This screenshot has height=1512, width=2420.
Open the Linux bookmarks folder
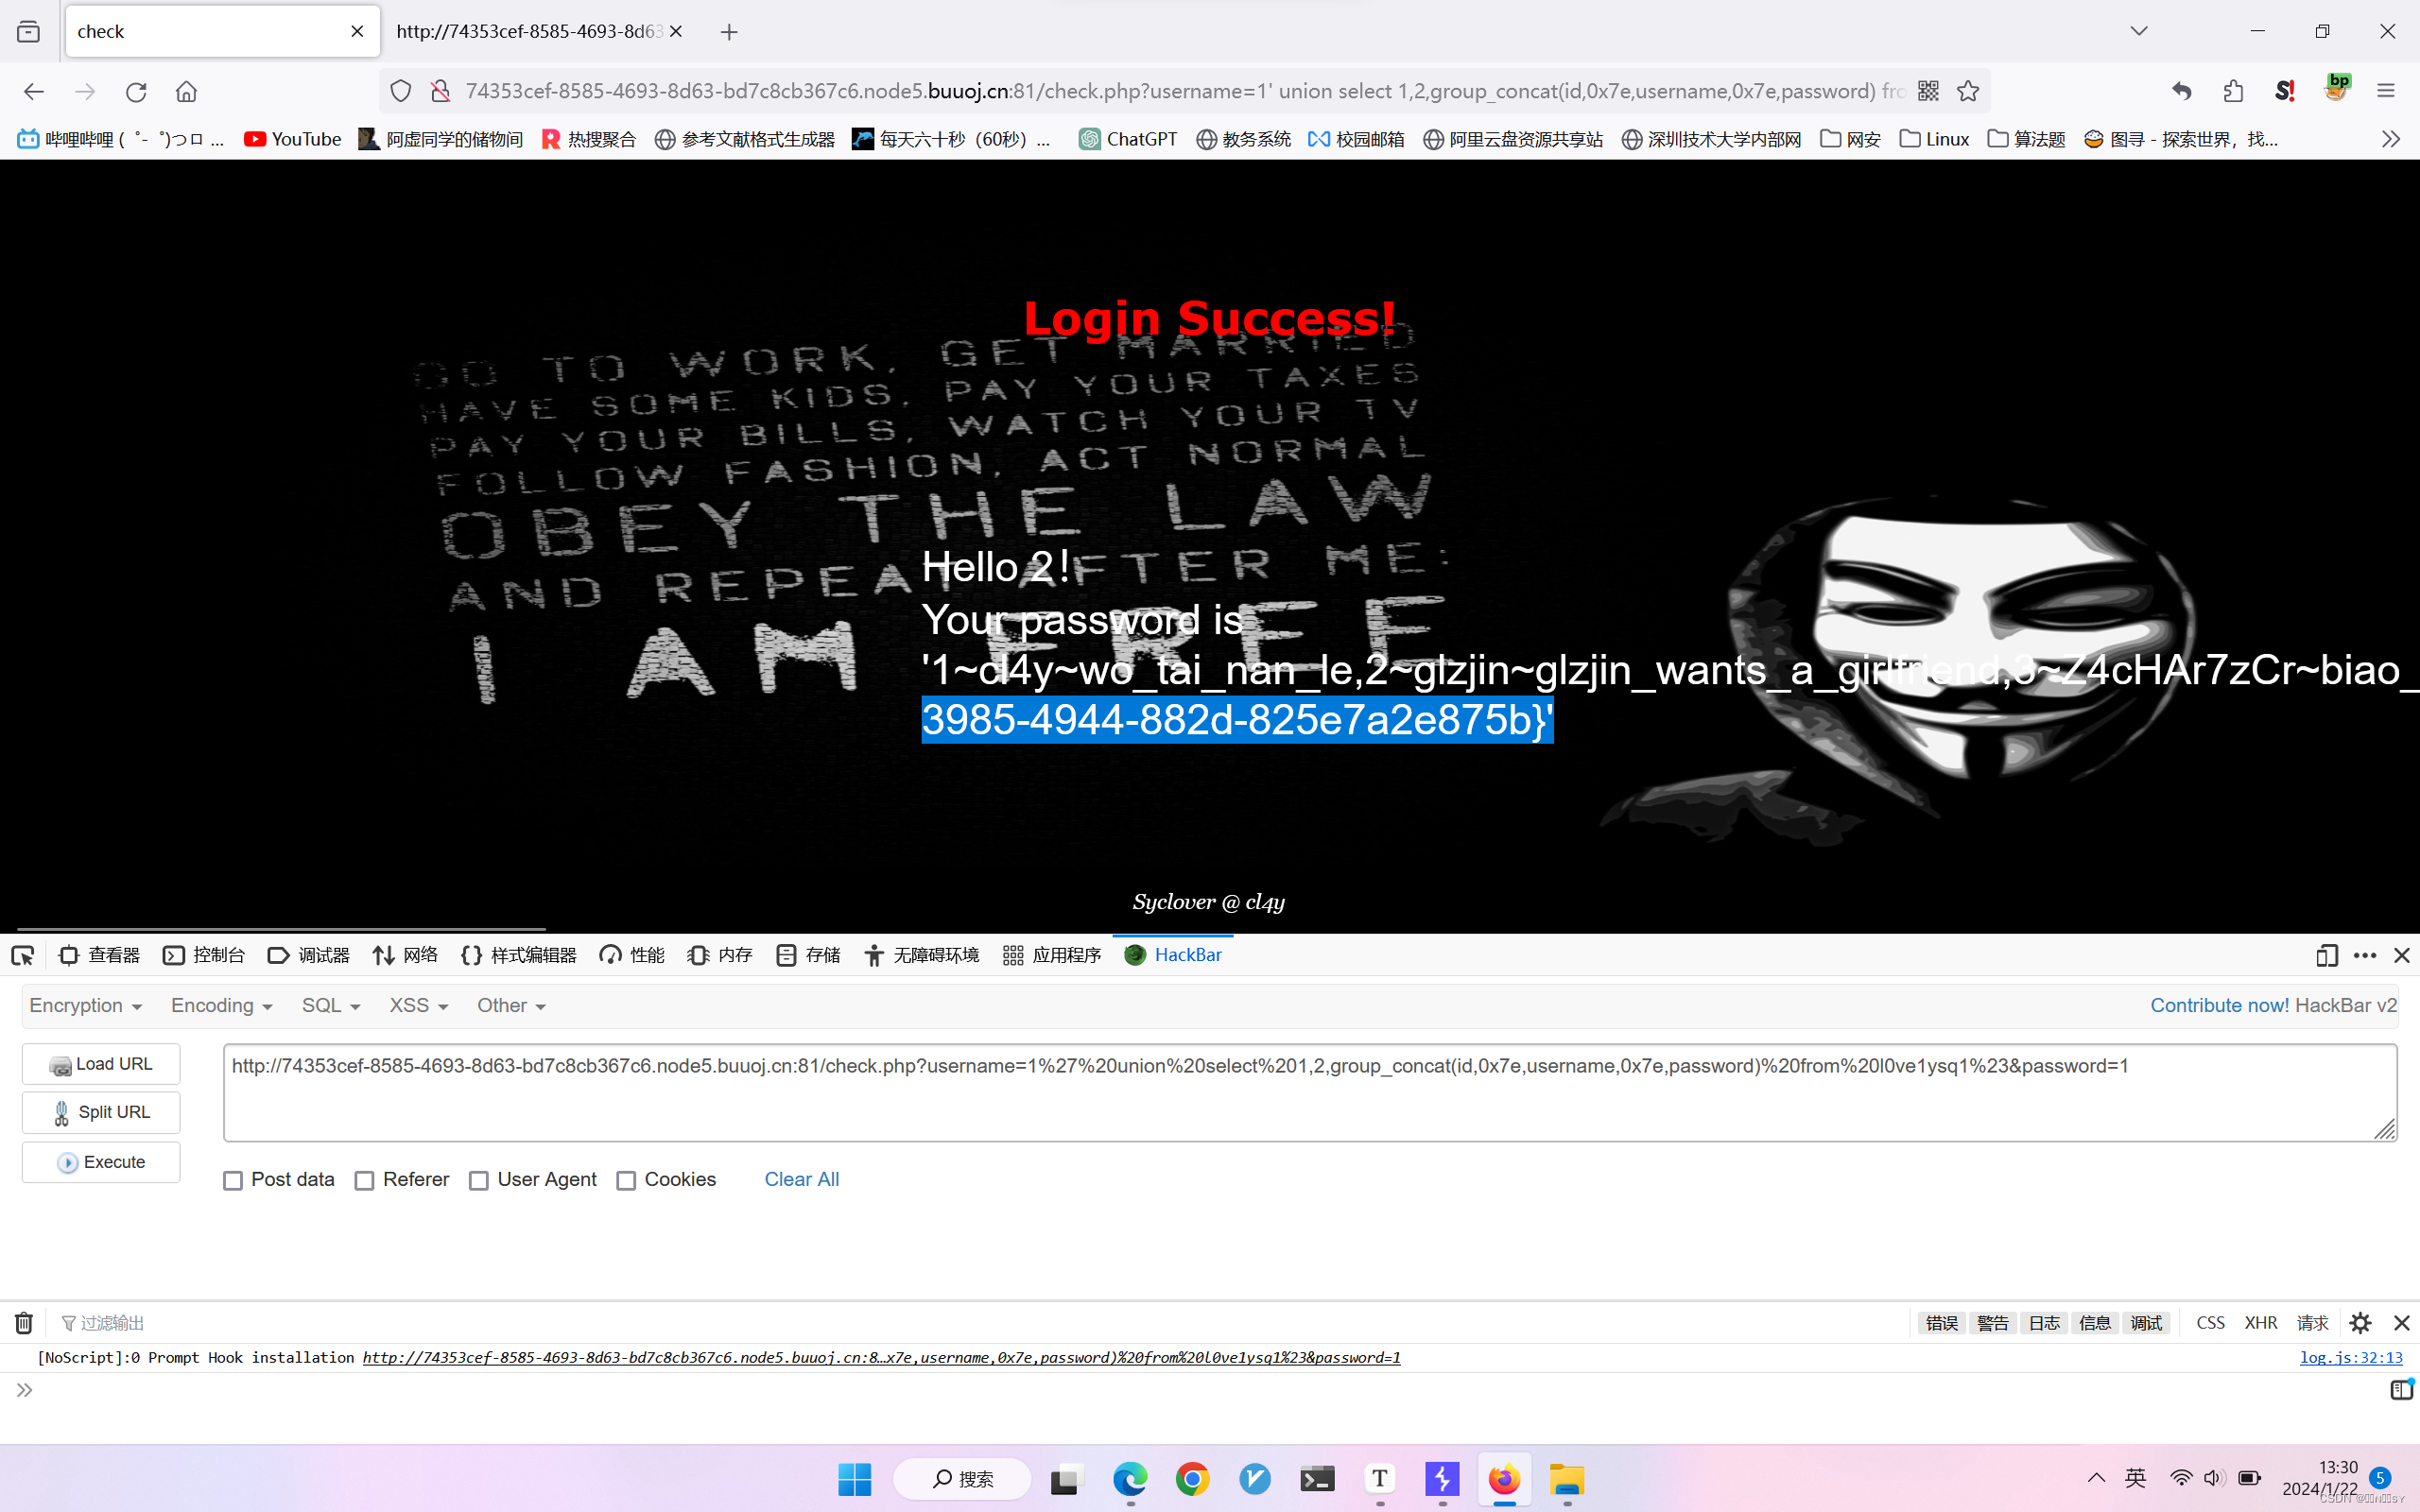point(1934,139)
